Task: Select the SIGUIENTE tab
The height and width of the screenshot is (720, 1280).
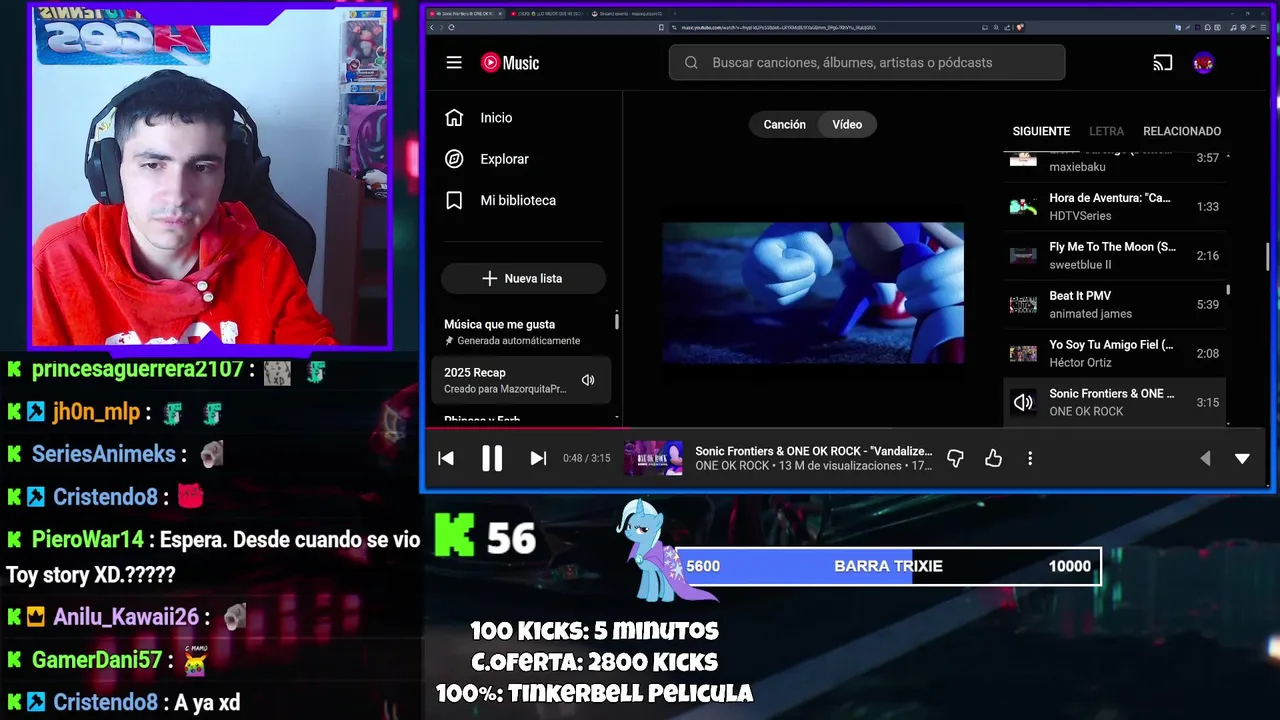Action: pyautogui.click(x=1041, y=131)
